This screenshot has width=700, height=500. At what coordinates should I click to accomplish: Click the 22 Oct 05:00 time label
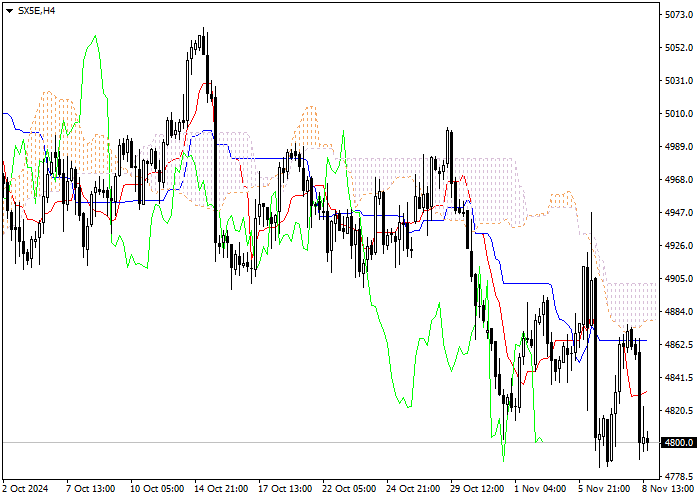[x=349, y=489]
